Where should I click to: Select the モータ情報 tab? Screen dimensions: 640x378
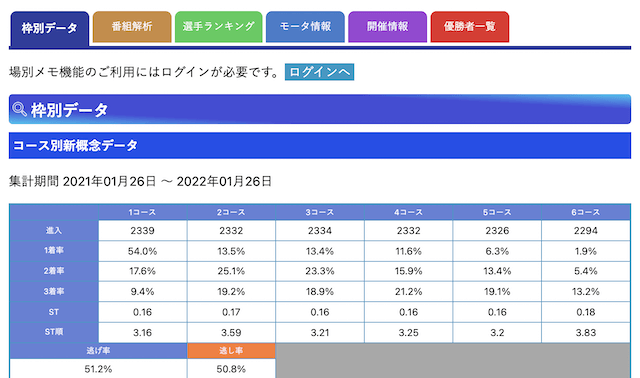tap(305, 27)
